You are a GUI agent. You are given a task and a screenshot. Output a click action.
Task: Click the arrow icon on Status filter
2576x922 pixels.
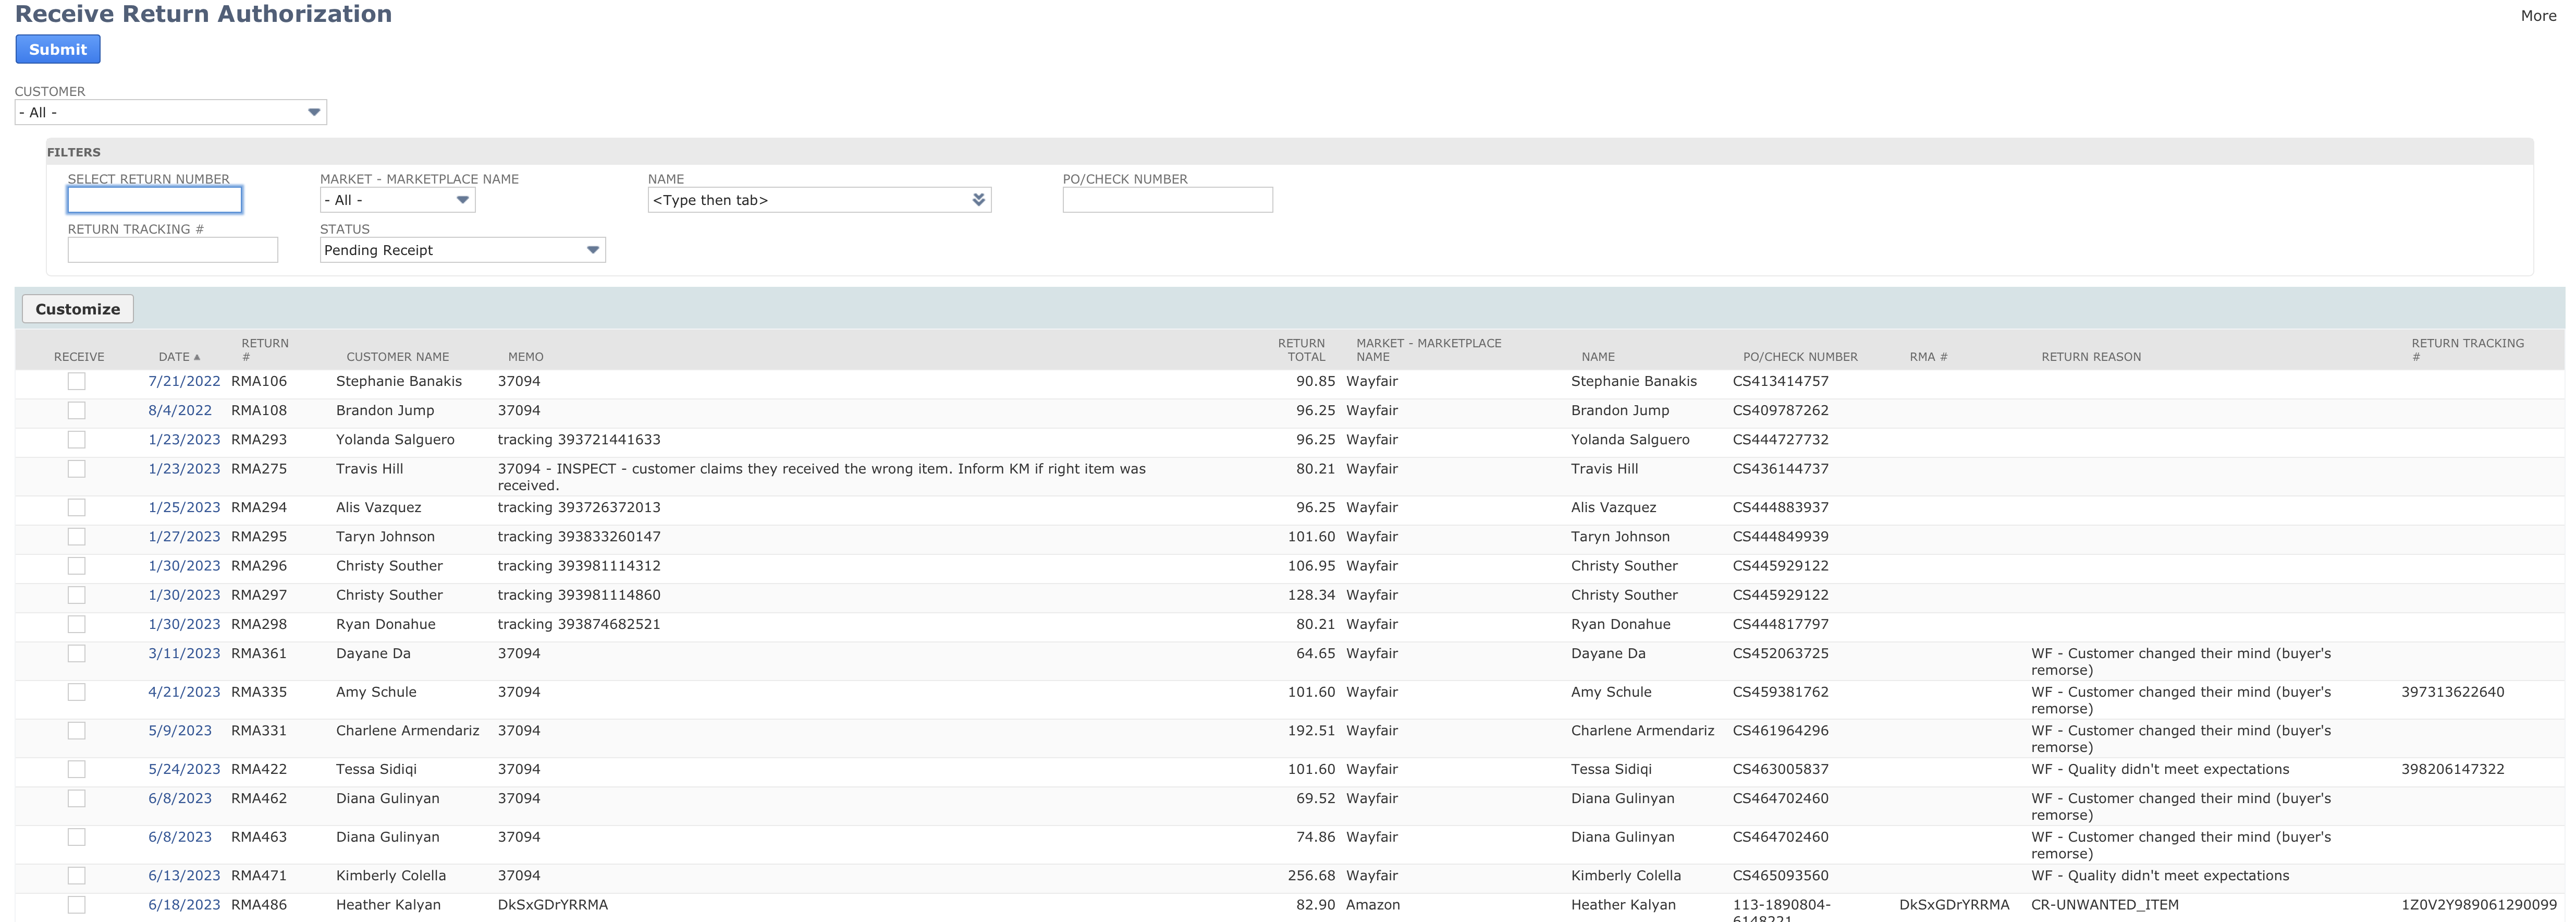coord(592,250)
